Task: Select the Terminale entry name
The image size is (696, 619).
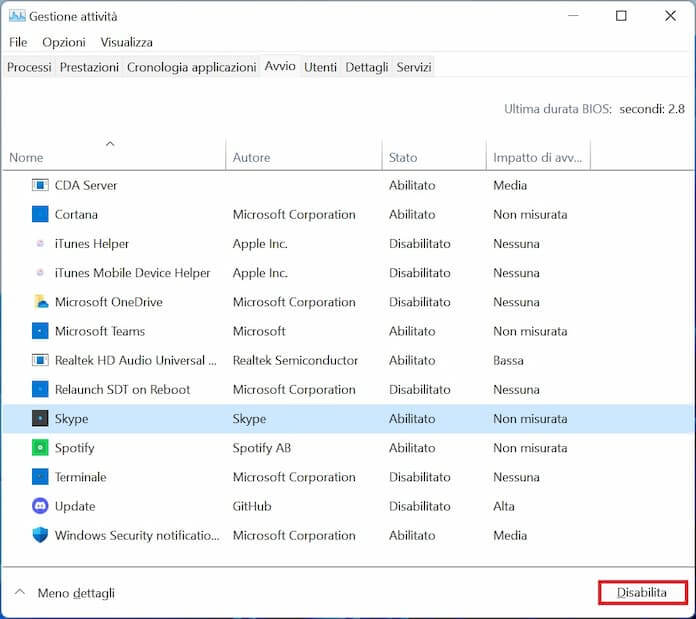Action: pyautogui.click(x=81, y=477)
